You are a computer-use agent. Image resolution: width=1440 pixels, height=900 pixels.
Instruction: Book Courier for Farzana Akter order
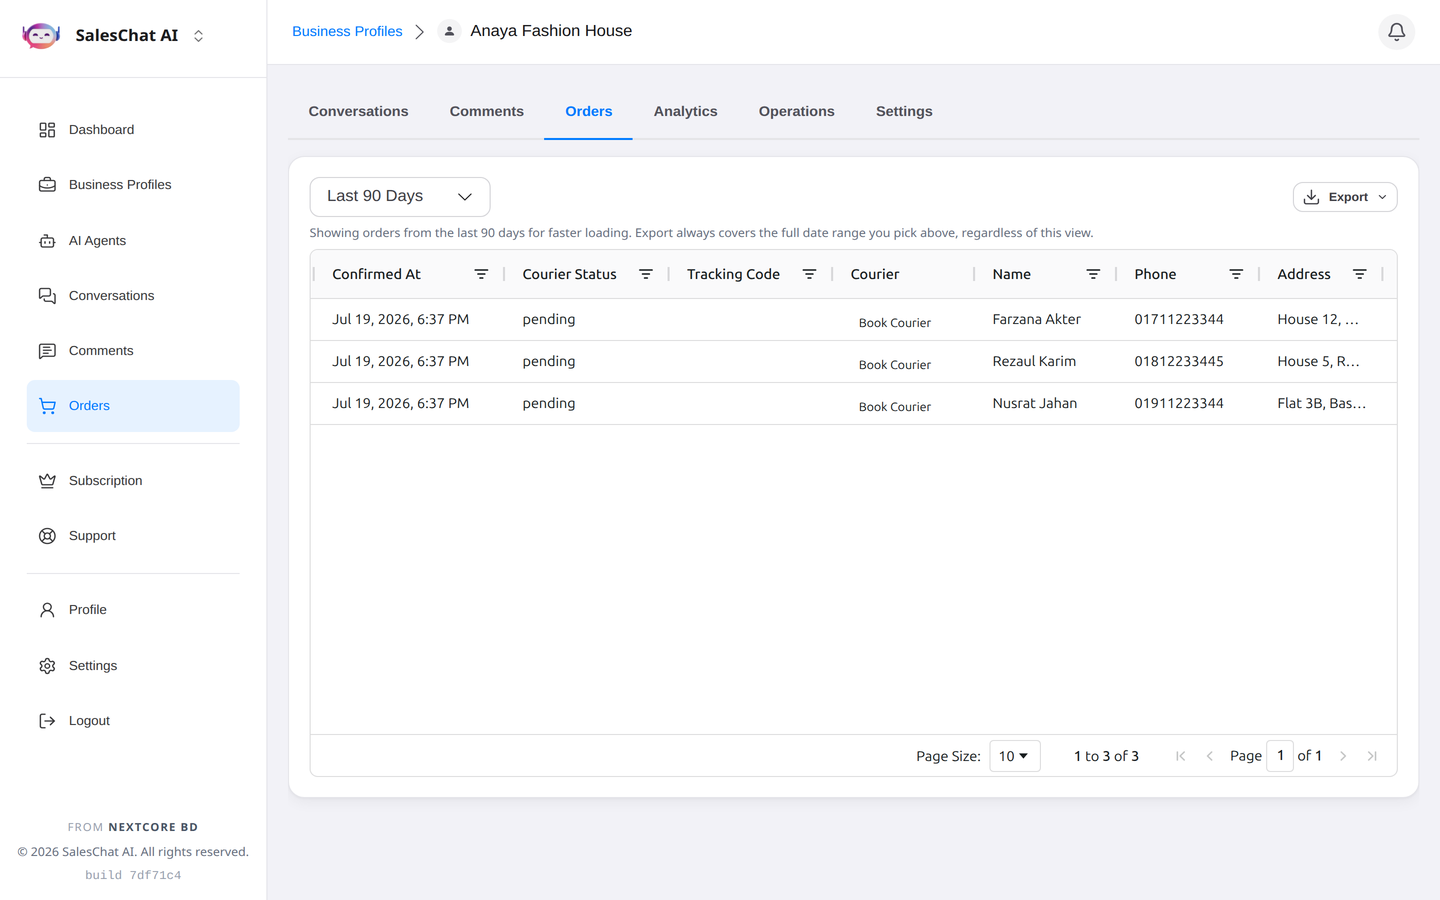click(894, 322)
